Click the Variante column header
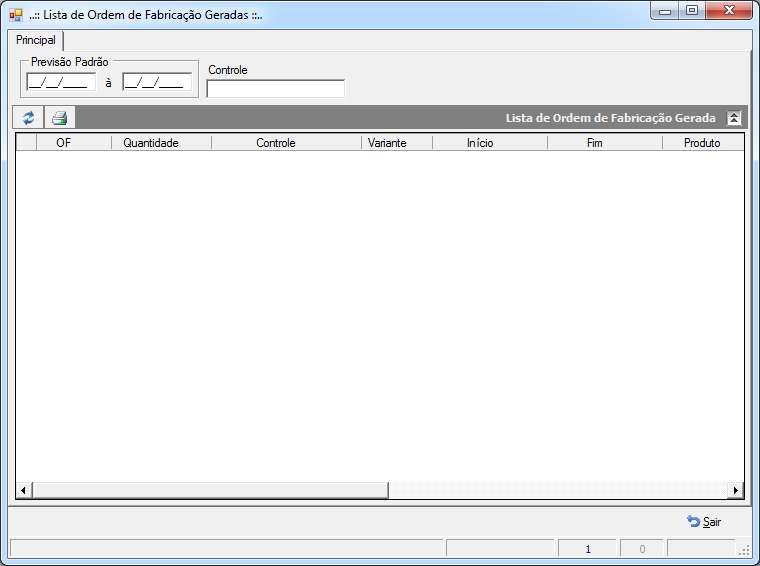Viewport: 760px width, 566px height. click(397, 142)
